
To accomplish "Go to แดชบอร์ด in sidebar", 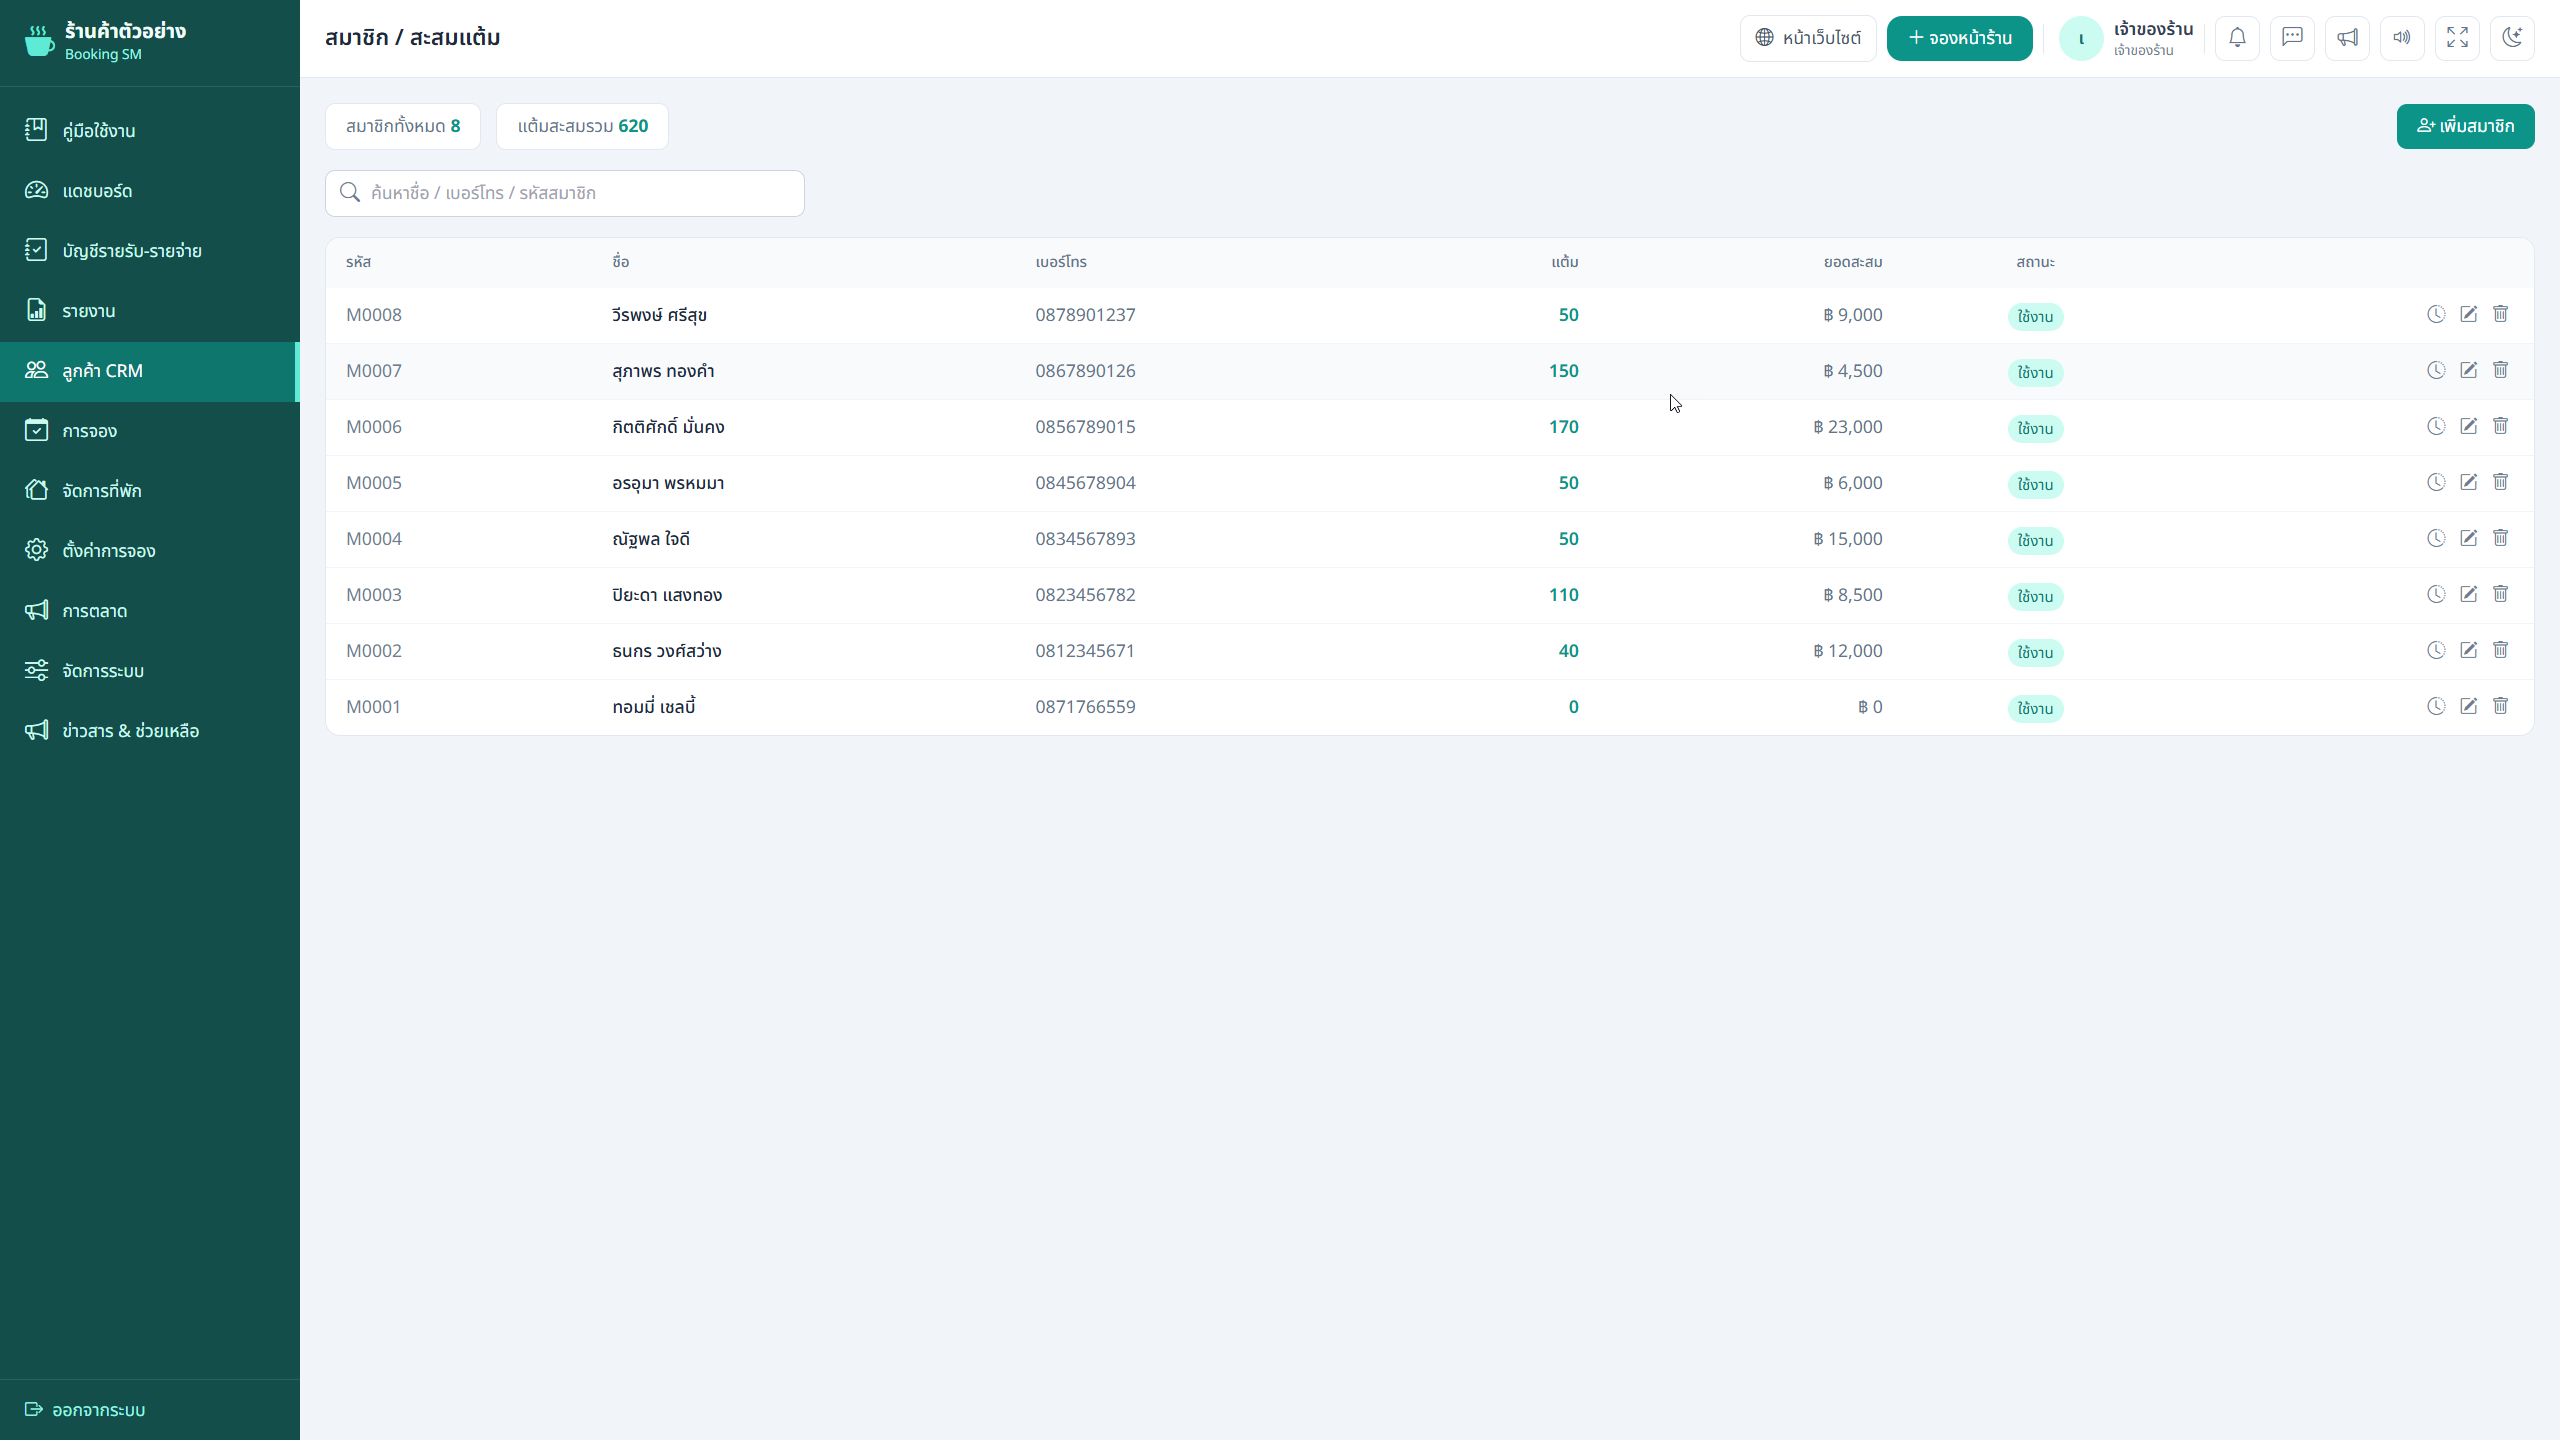I will point(150,190).
